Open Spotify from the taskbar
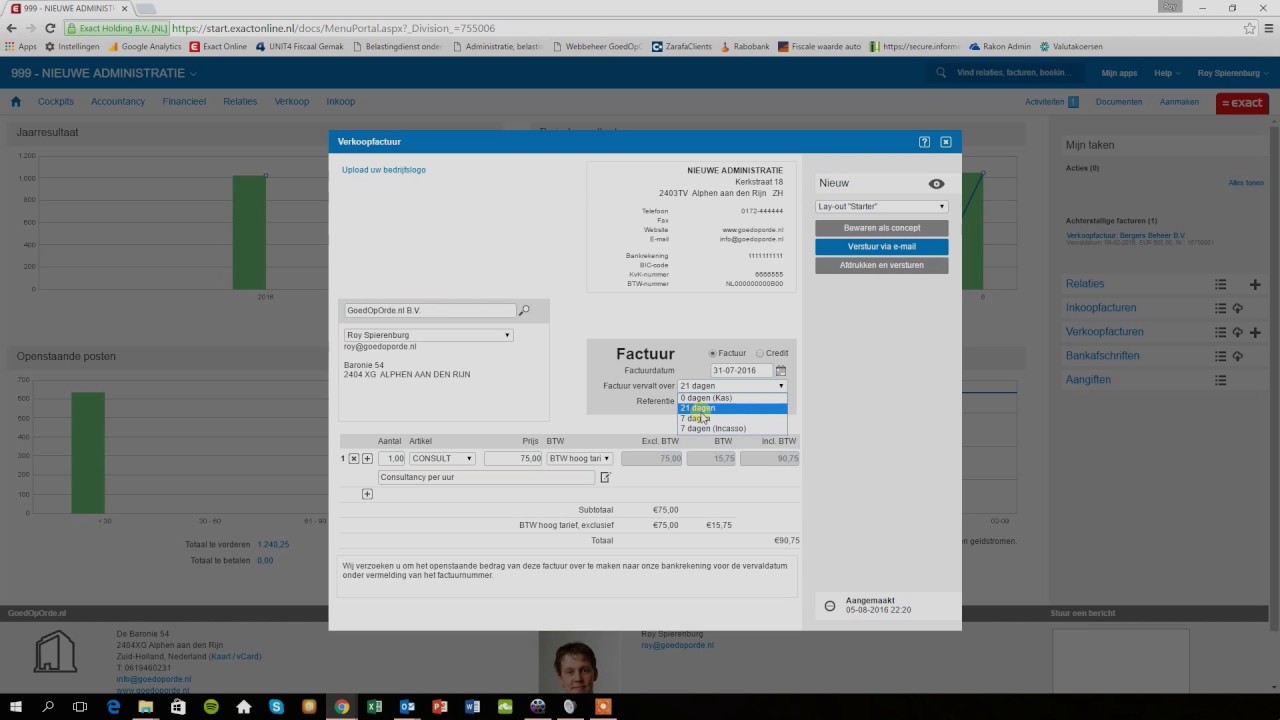The image size is (1280, 720). coord(211,706)
